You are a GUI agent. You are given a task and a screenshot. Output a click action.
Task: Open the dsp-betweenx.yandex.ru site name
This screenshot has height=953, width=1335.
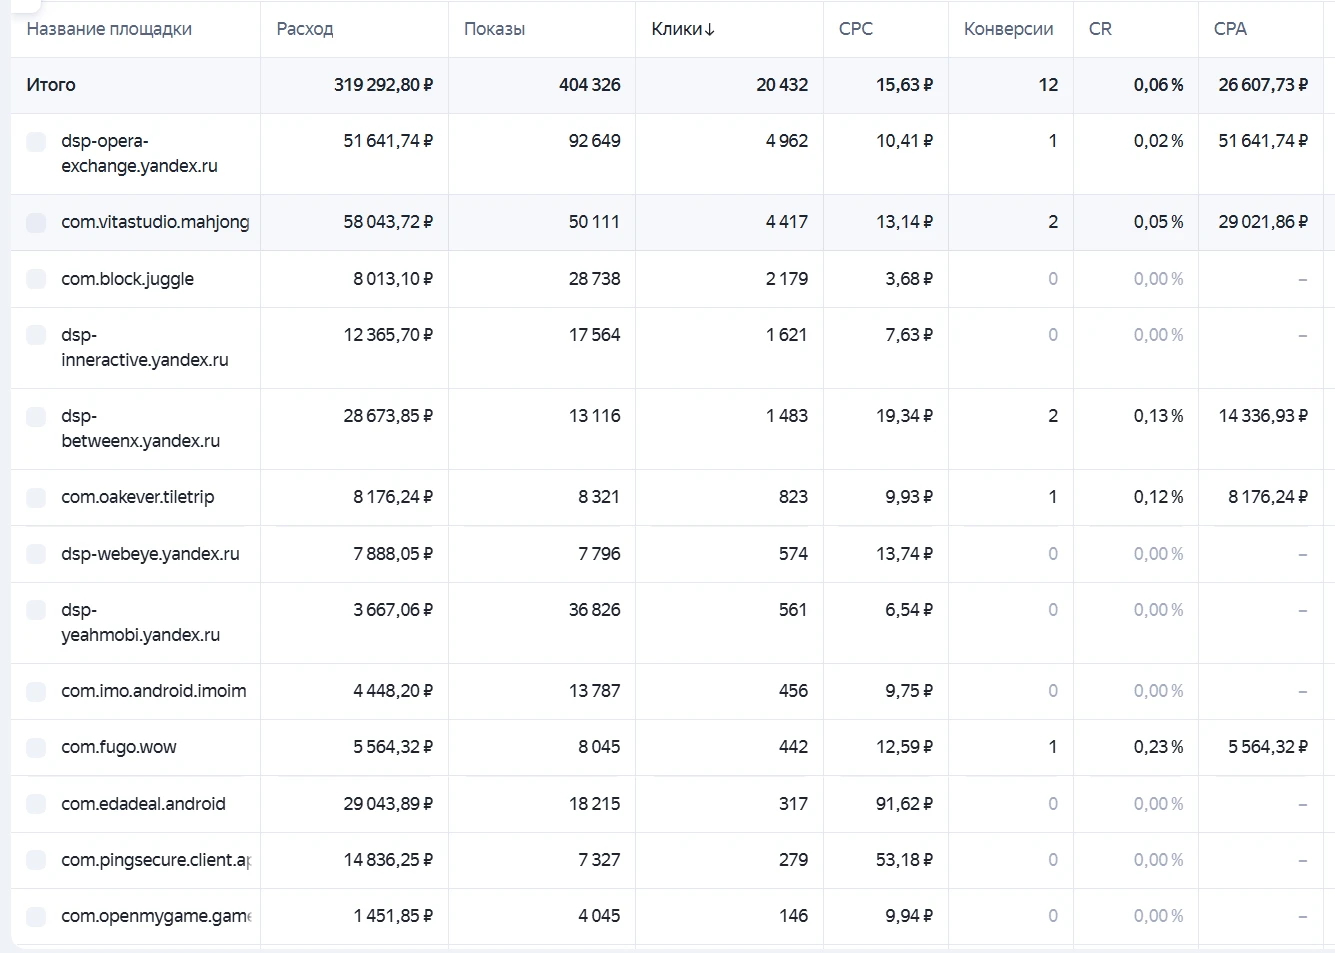(140, 429)
